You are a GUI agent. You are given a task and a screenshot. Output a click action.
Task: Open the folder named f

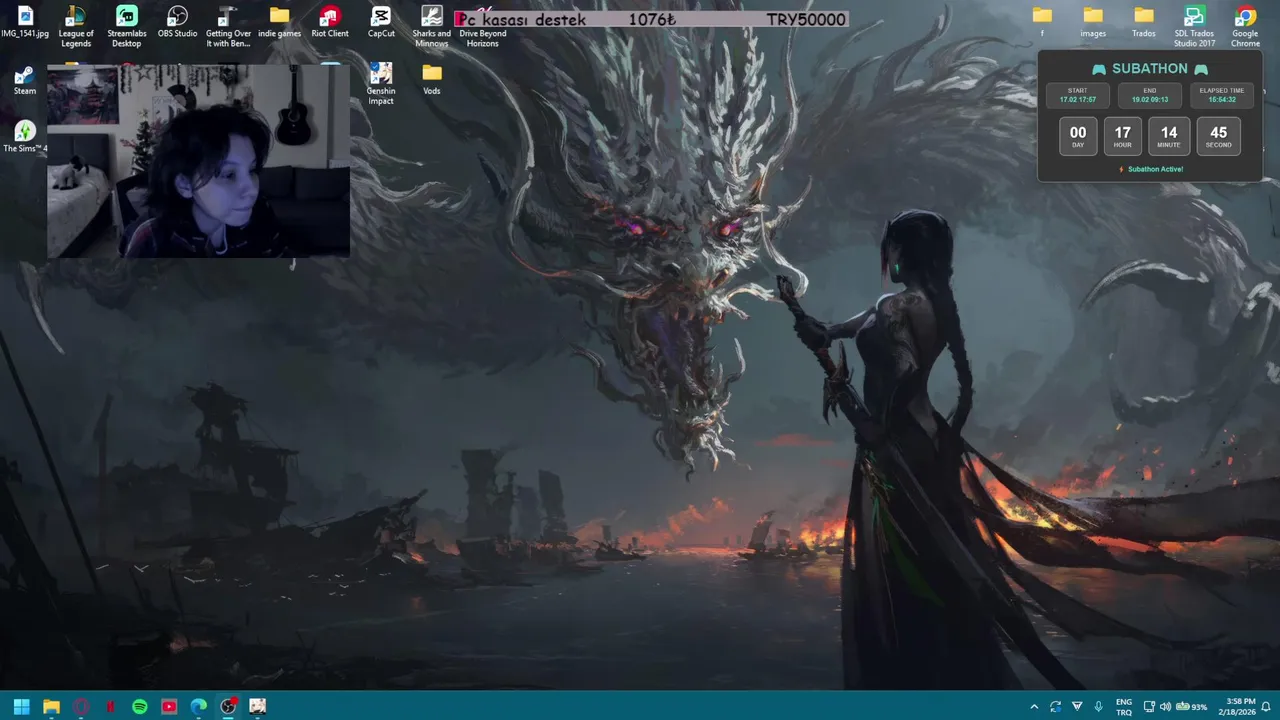pyautogui.click(x=1042, y=24)
